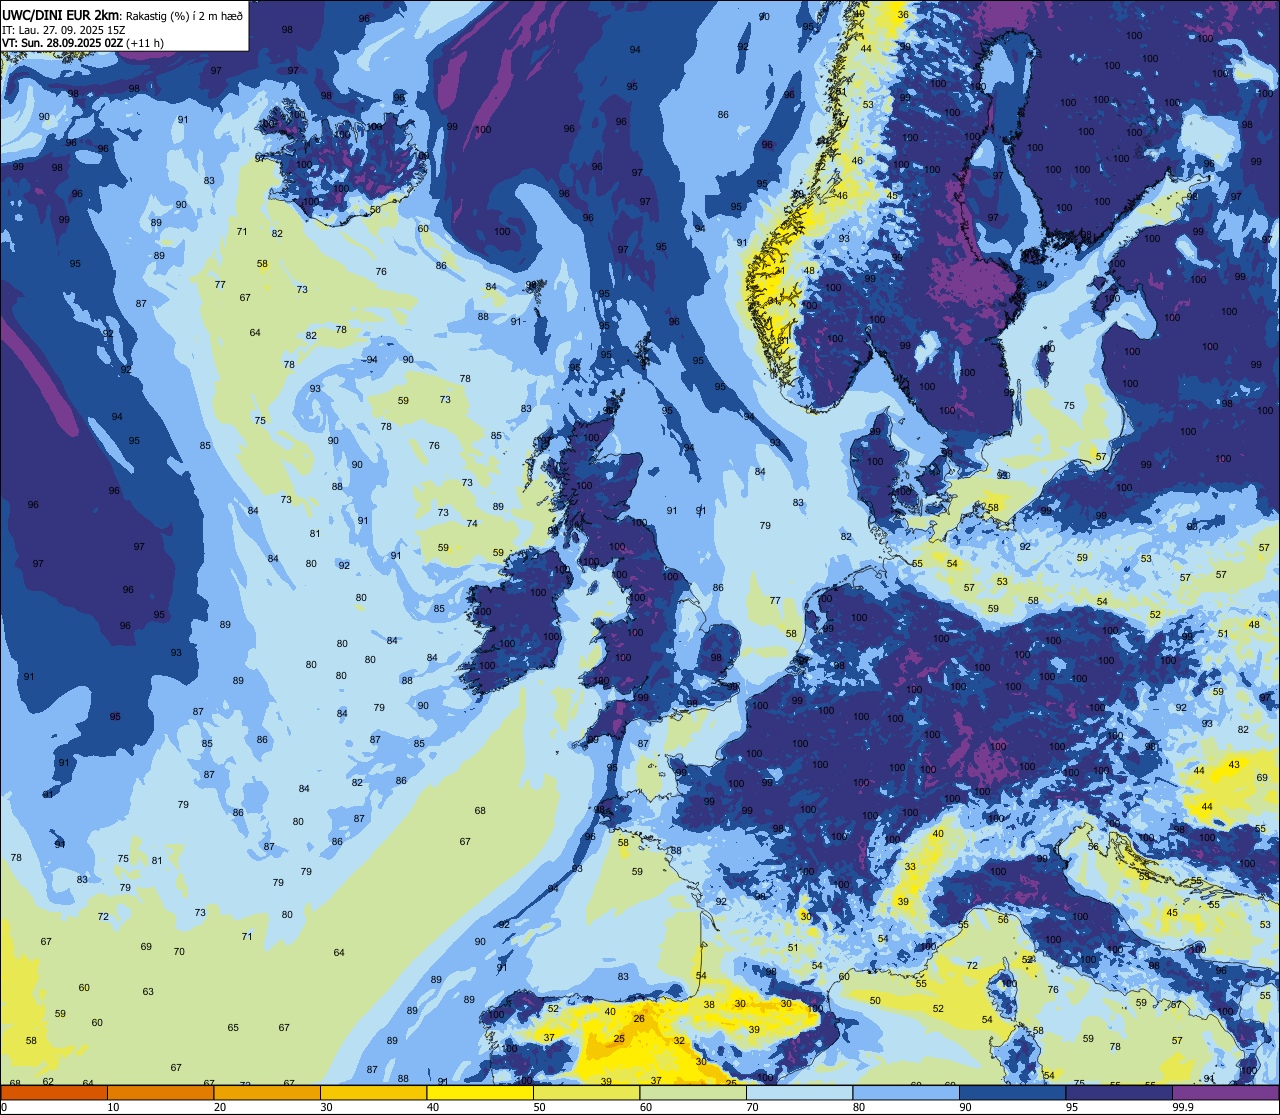
Task: Click the humidity value "33" near the Alps
Action: (910, 867)
